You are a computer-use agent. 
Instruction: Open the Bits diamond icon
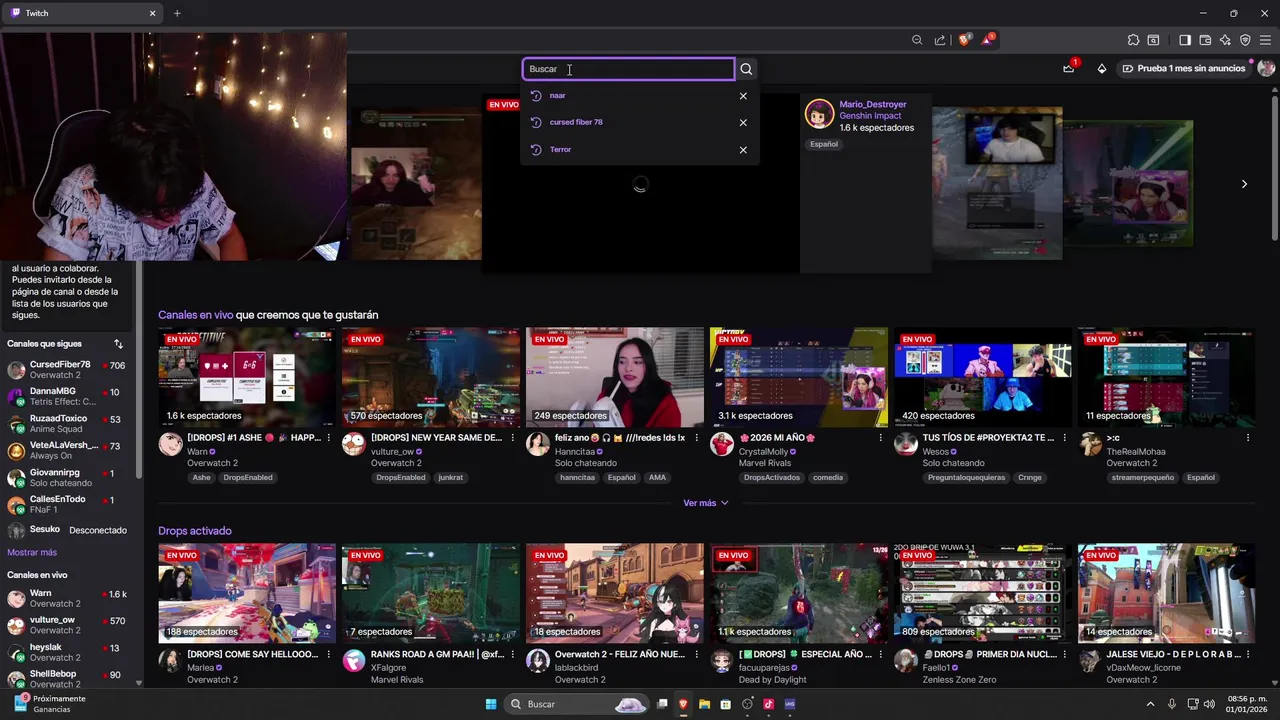(1102, 69)
